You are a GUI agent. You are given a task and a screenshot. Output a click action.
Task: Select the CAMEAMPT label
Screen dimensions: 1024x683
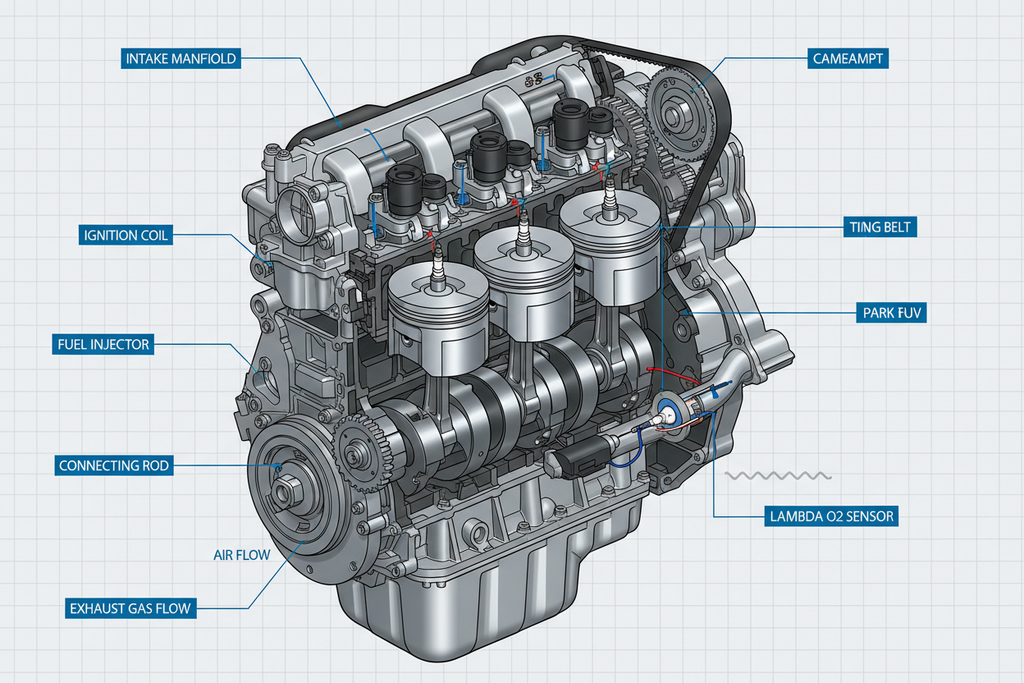[x=848, y=58]
